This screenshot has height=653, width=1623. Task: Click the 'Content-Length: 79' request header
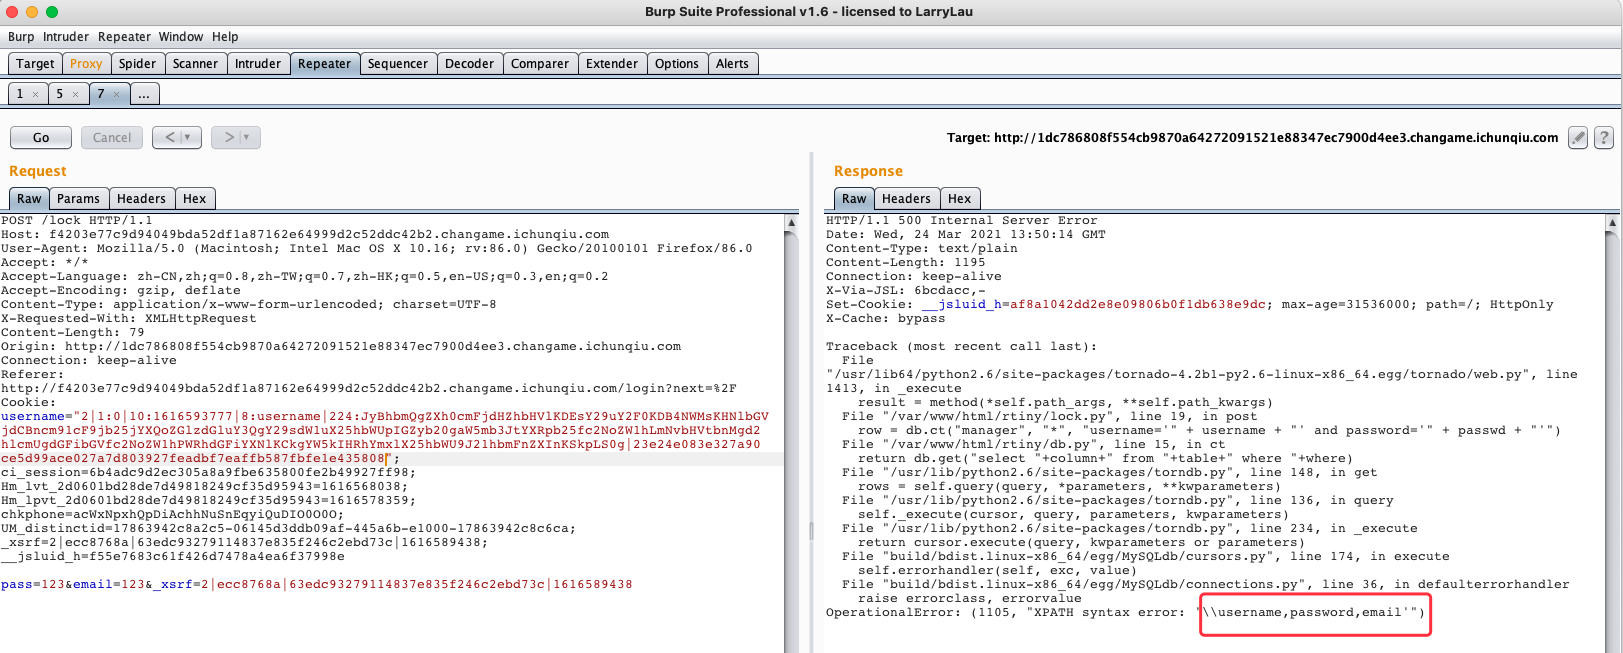[x=73, y=332]
